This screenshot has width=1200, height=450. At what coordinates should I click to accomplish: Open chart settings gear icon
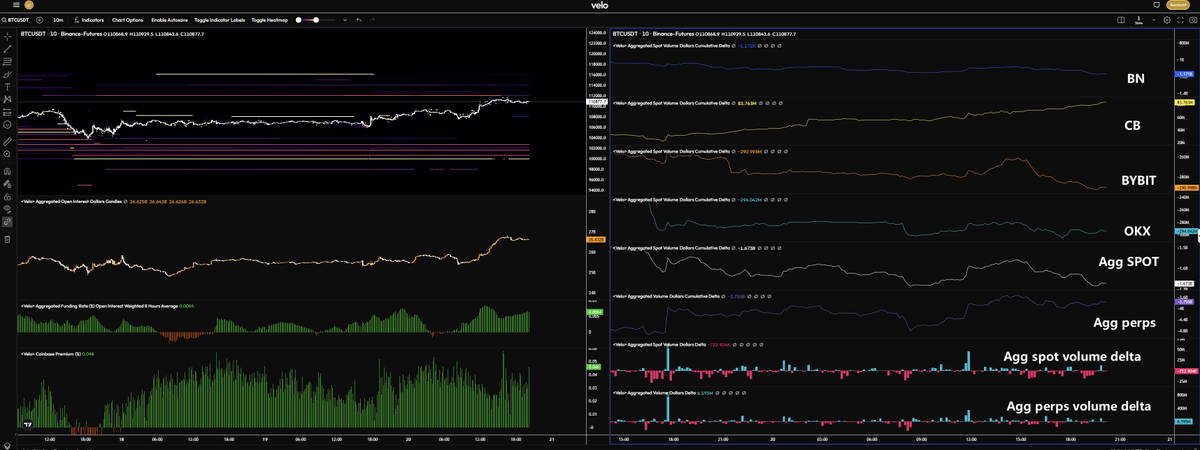point(1167,20)
